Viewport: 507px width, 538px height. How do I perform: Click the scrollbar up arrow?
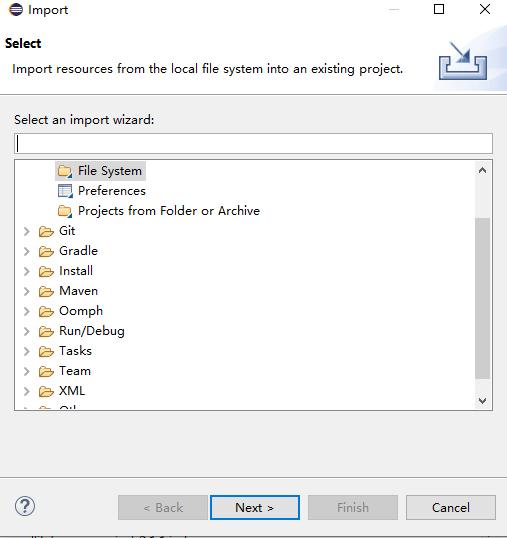coord(482,170)
